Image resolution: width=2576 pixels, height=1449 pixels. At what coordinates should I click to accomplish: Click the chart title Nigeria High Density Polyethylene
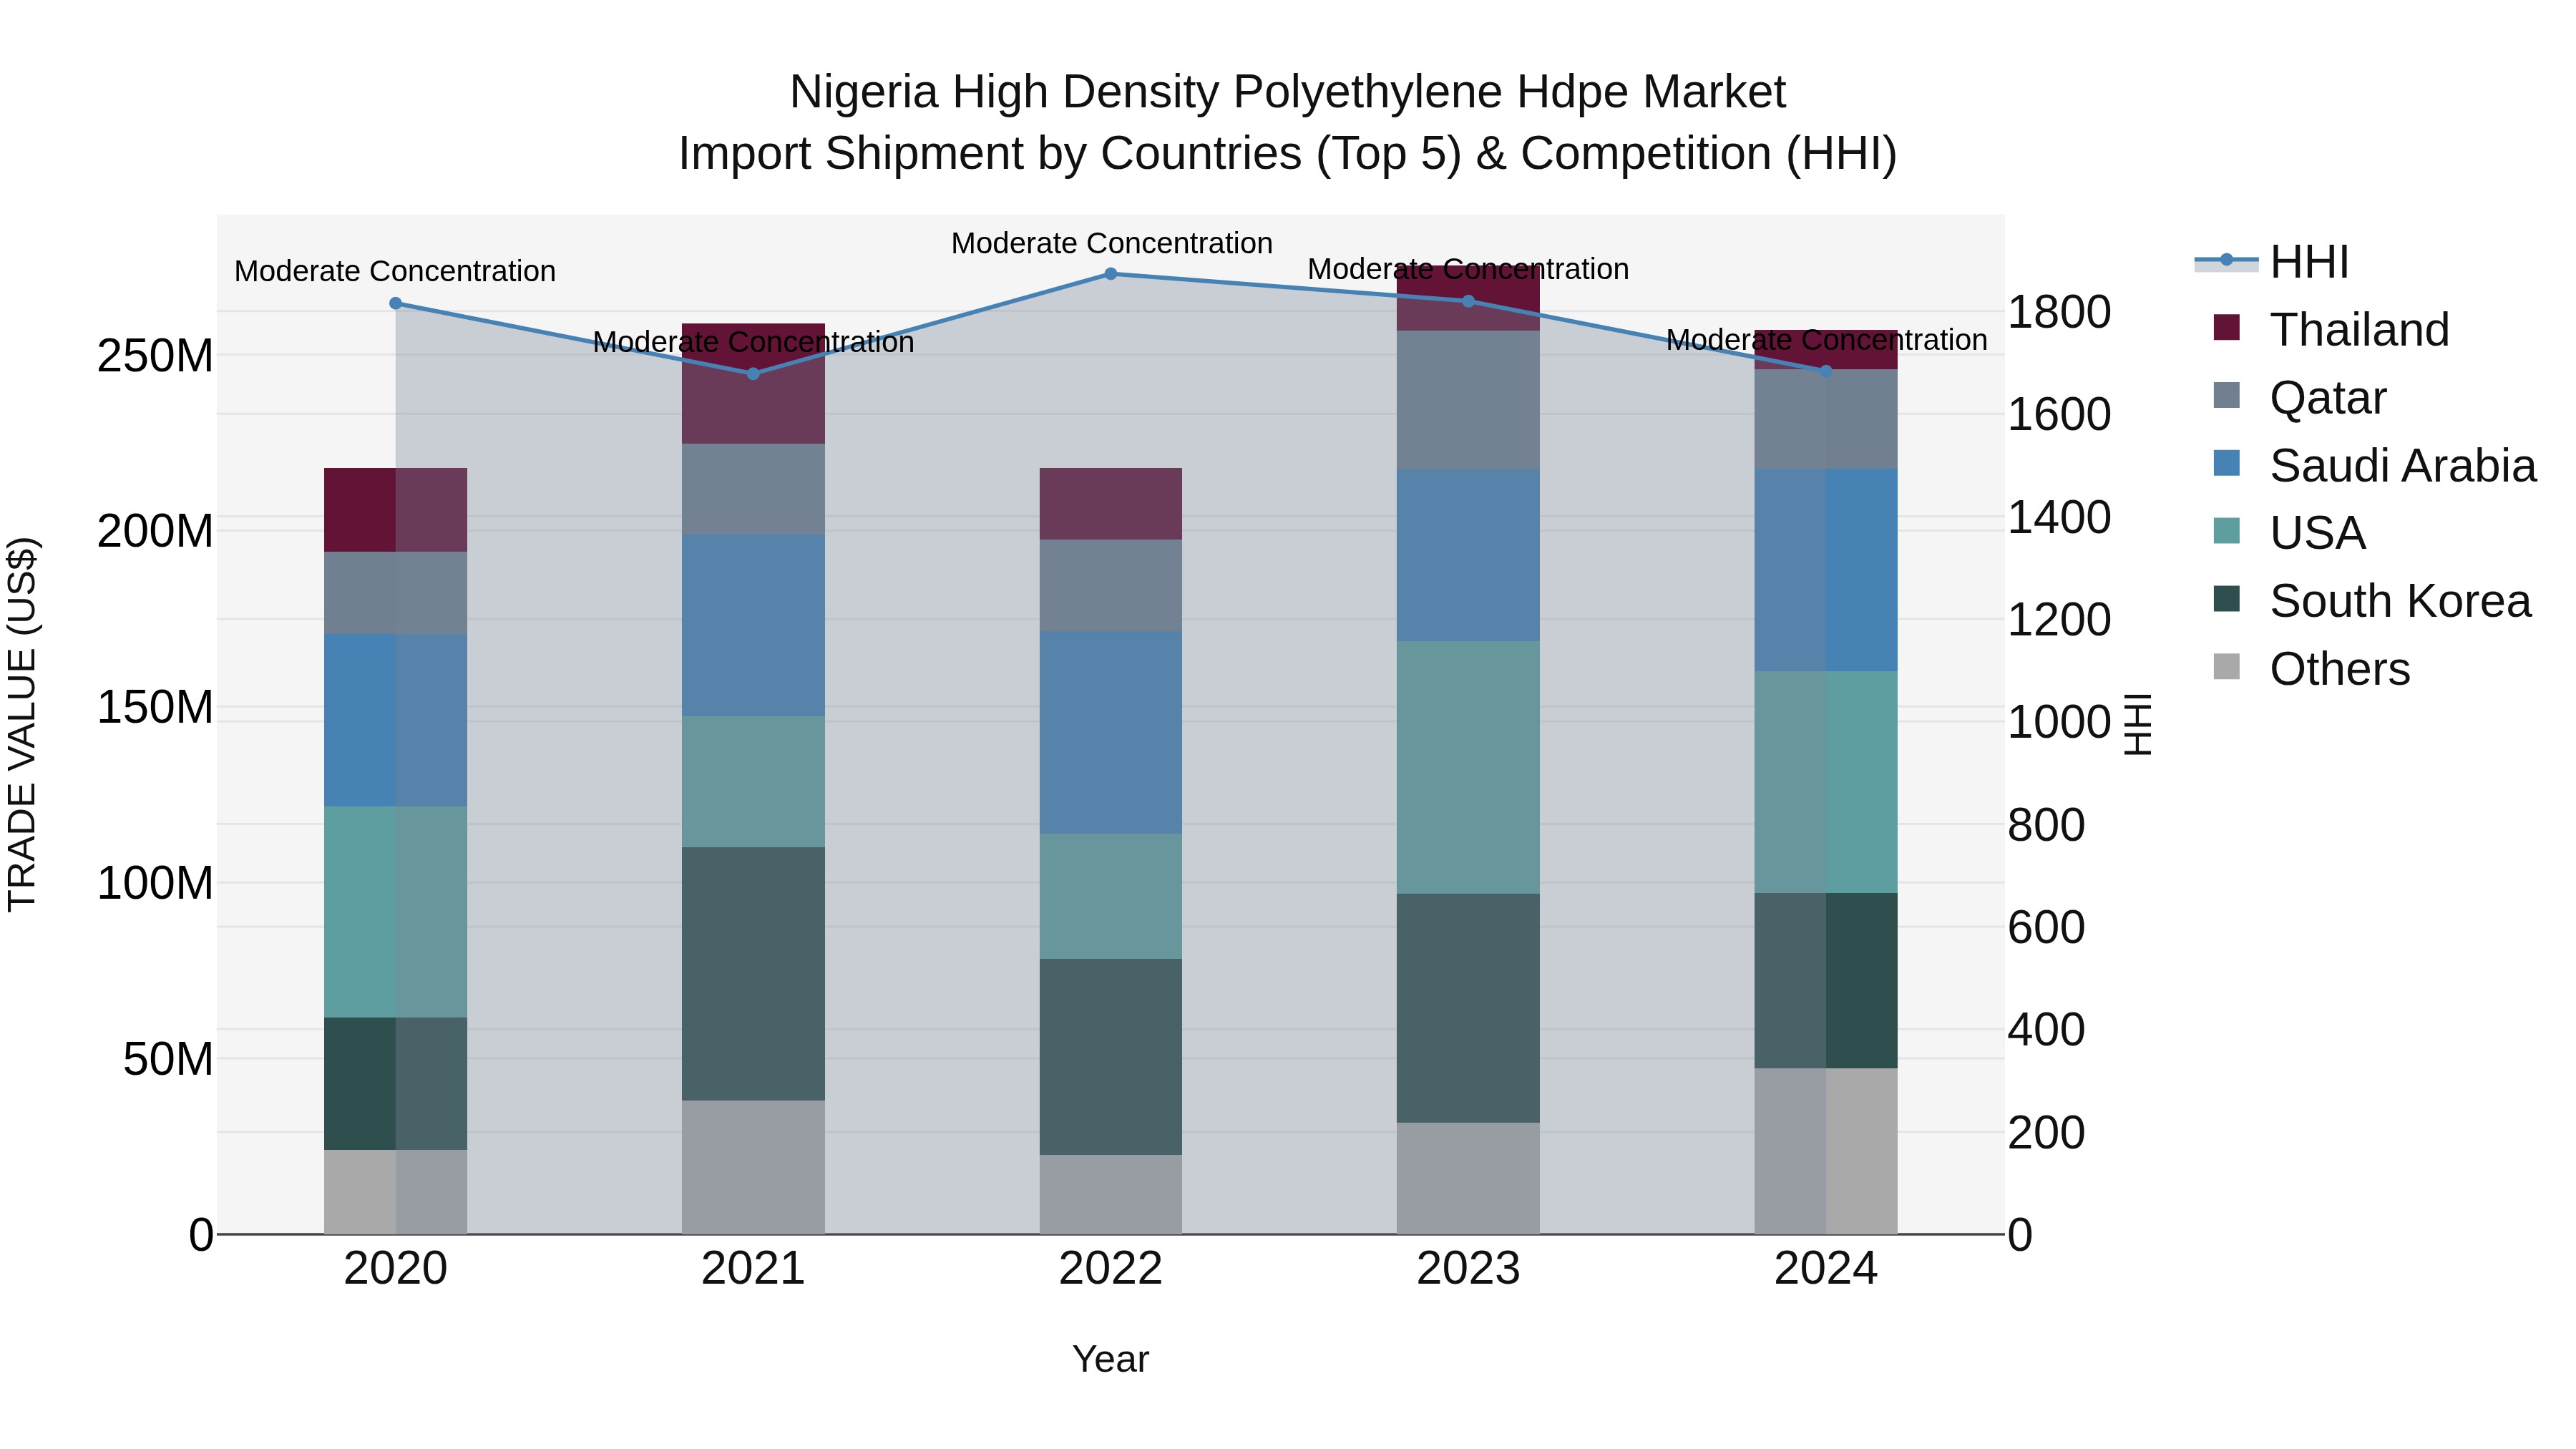tap(1287, 92)
